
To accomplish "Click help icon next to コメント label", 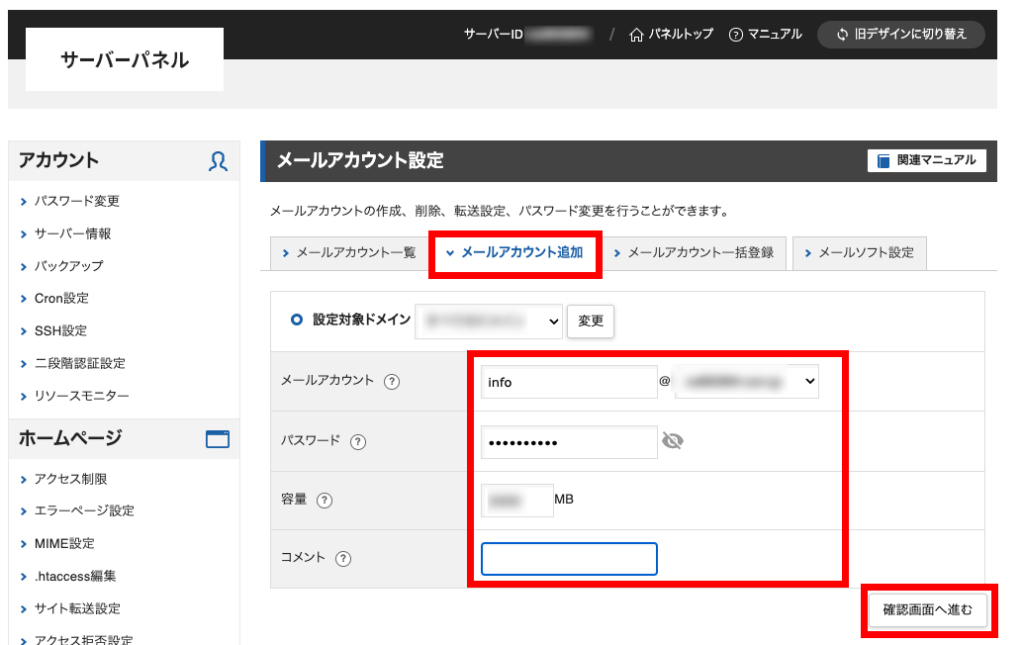I will click(343, 559).
